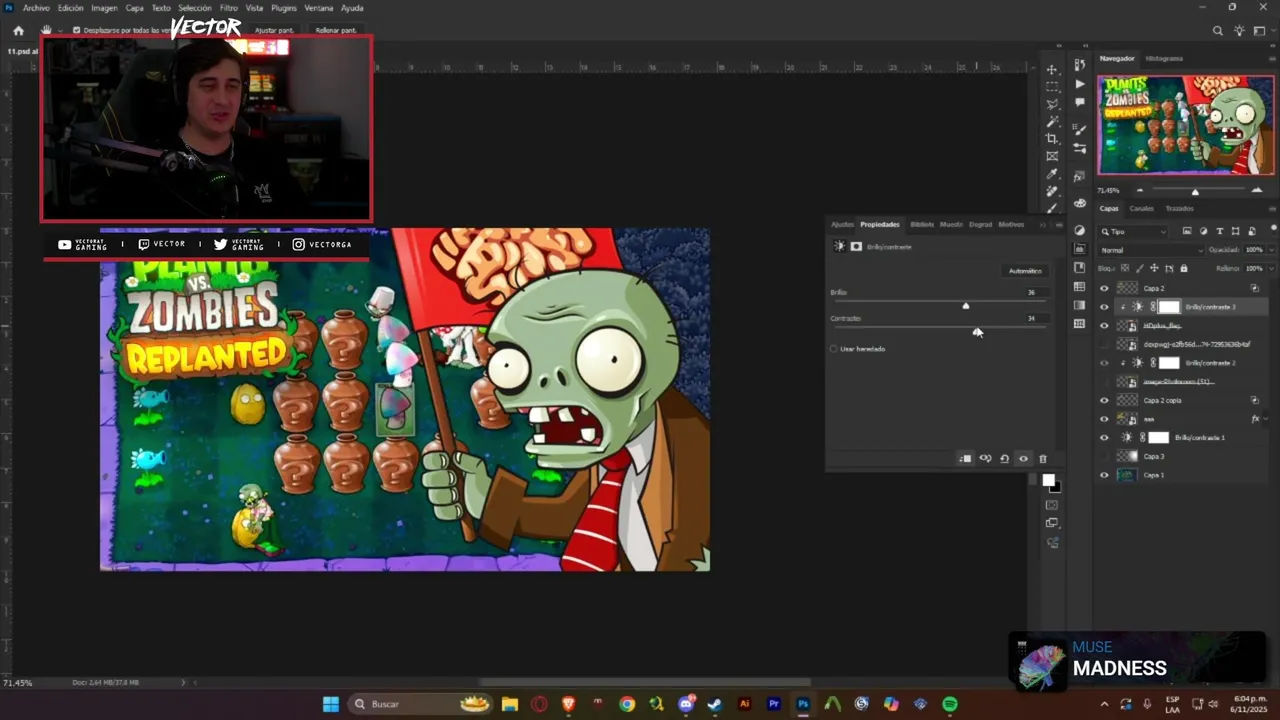This screenshot has width=1280, height=720.
Task: Expand layer effects arrow on aaa layer
Action: click(1266, 419)
